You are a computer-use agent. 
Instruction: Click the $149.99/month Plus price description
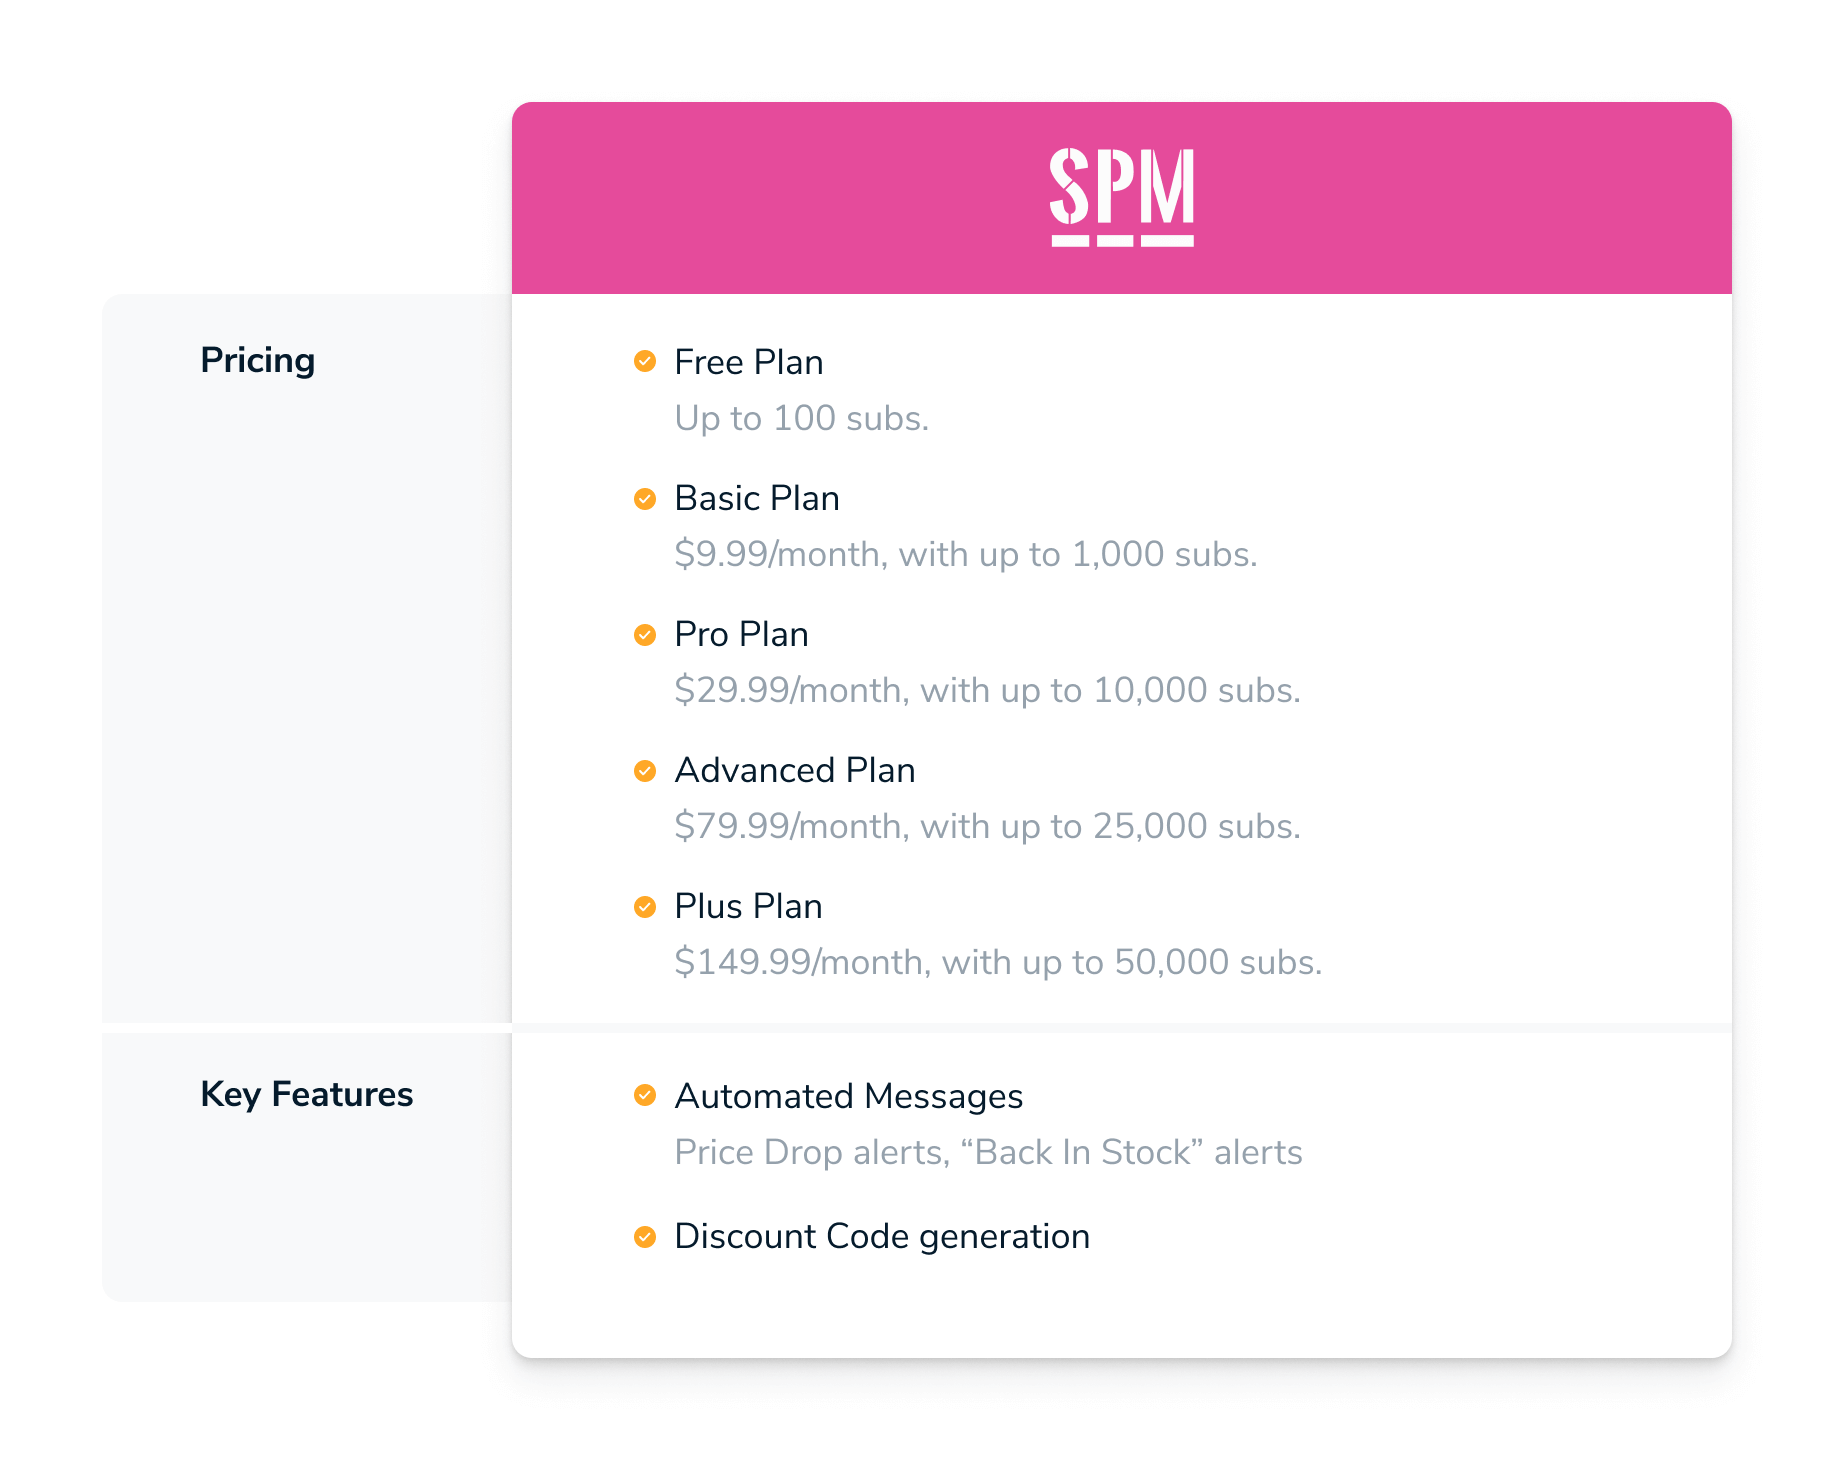pyautogui.click(x=998, y=962)
